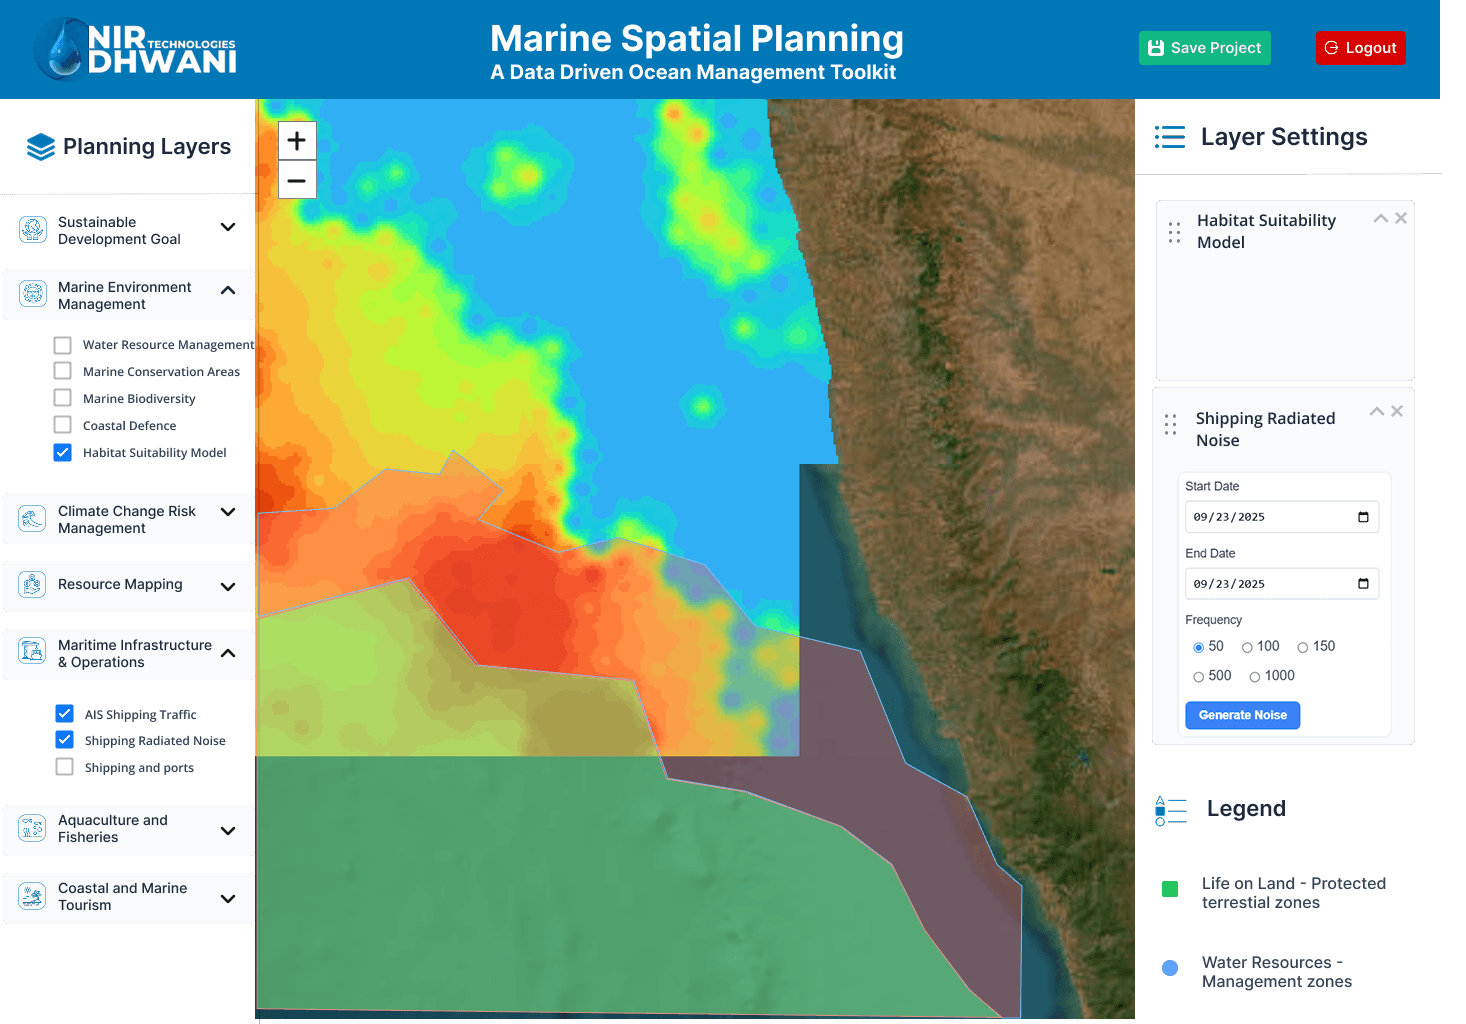1466x1024 pixels.
Task: Collapse the Shipping Radiated Noise panel
Action: (x=1377, y=411)
